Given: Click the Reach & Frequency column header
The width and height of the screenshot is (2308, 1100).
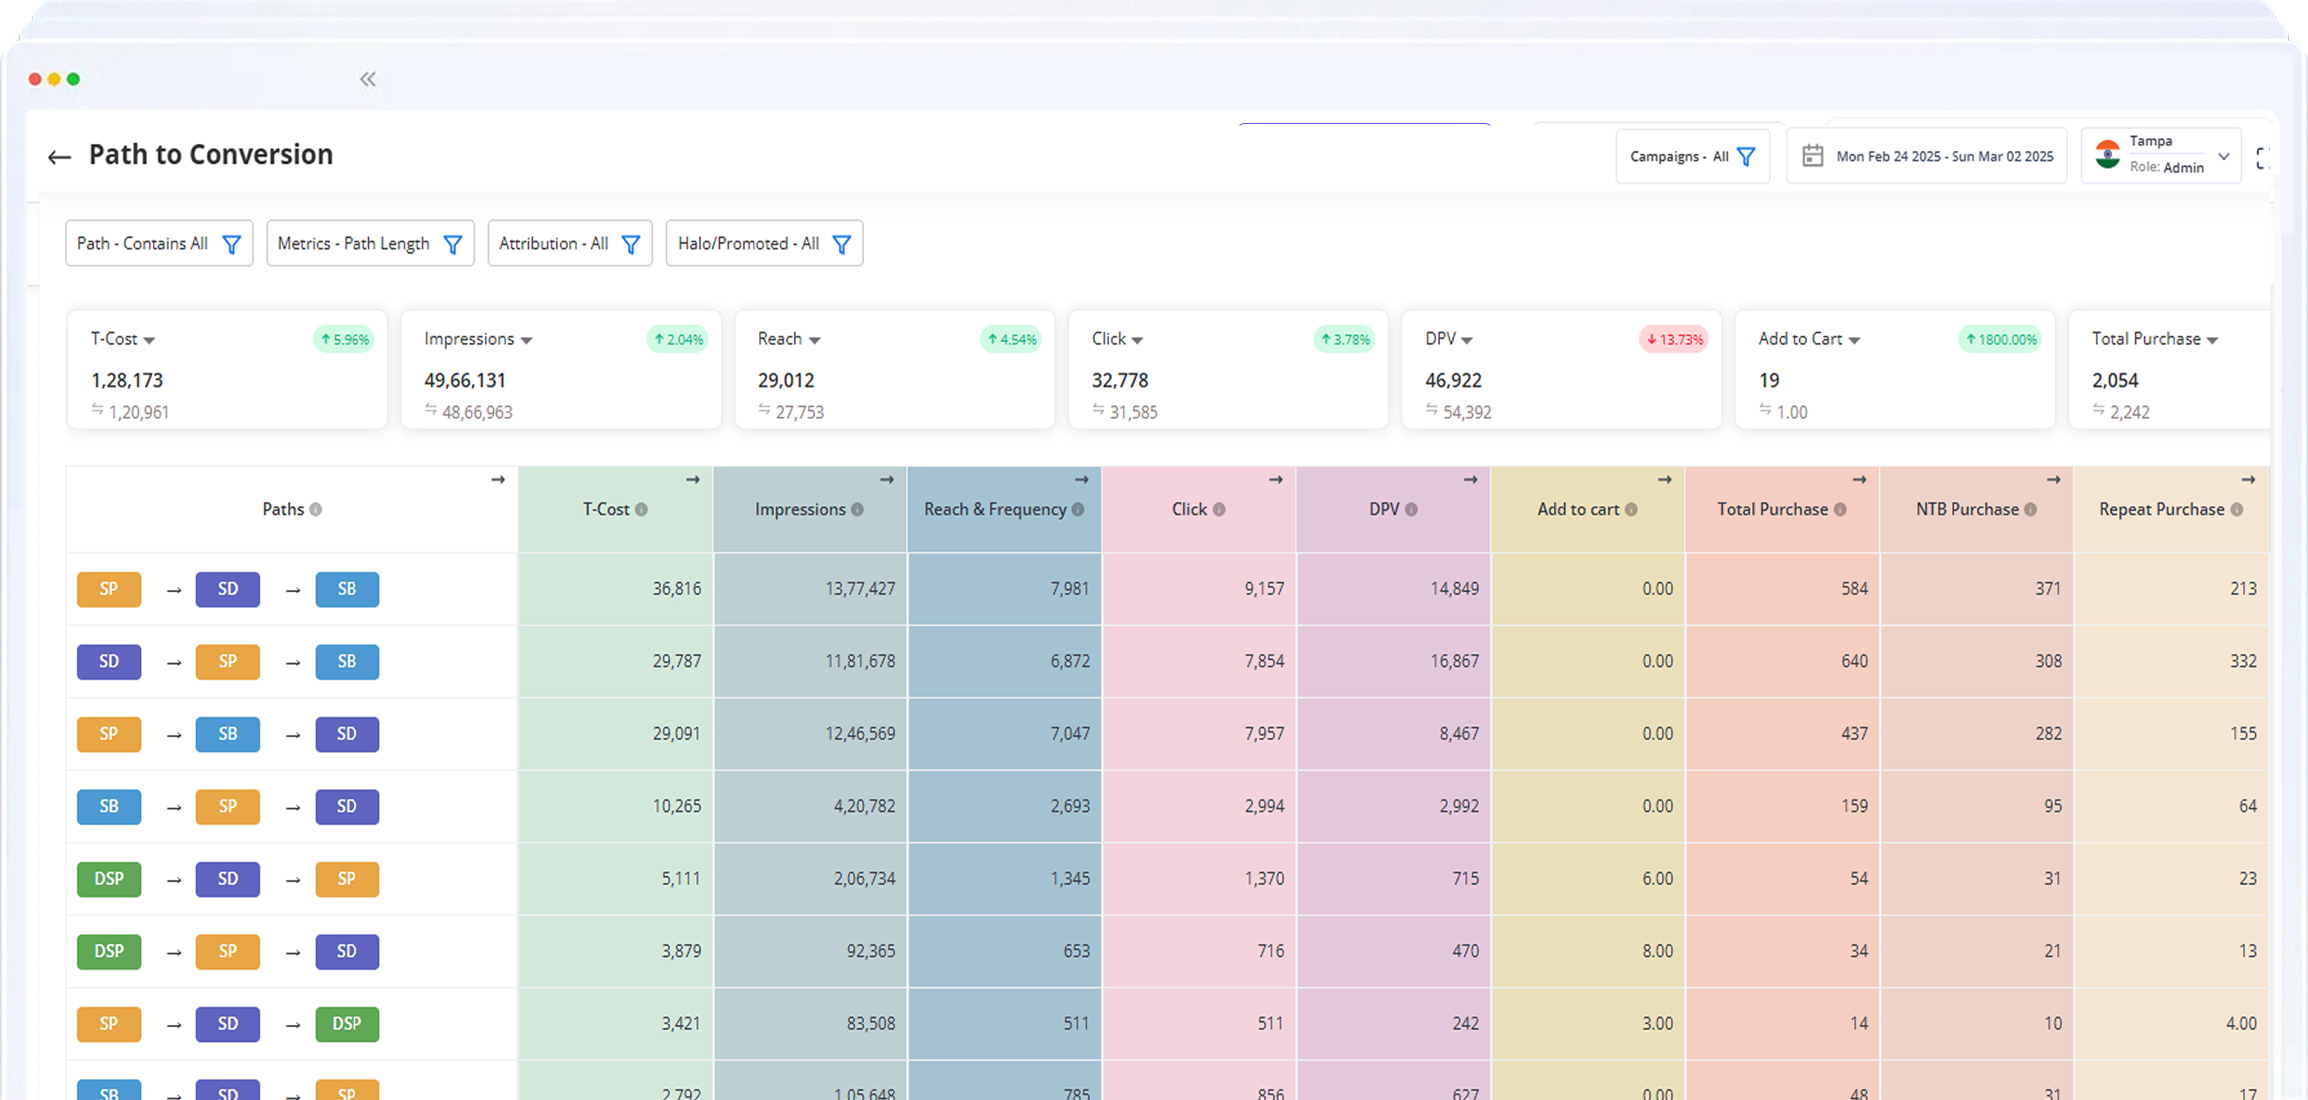Looking at the screenshot, I should pyautogui.click(x=994, y=510).
